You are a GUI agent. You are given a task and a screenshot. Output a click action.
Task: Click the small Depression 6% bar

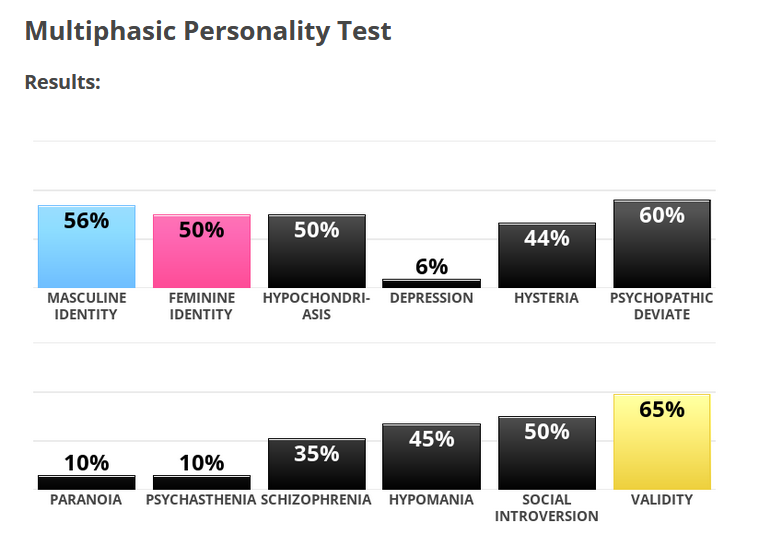point(431,284)
